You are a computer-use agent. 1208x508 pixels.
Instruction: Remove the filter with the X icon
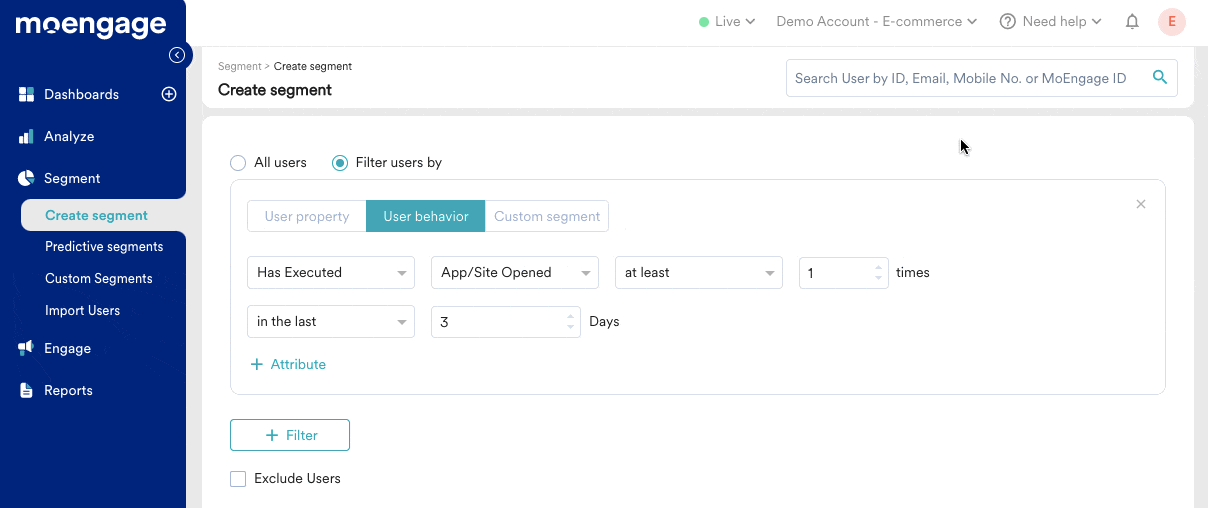click(x=1141, y=204)
